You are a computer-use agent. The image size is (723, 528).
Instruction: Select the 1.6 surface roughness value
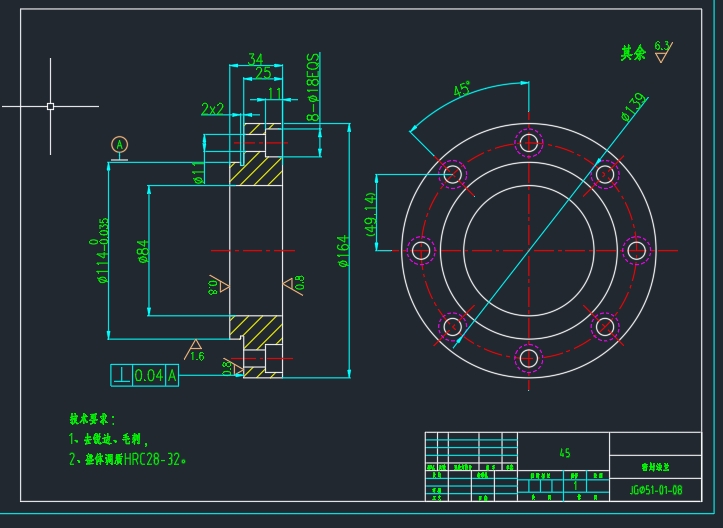coord(197,356)
